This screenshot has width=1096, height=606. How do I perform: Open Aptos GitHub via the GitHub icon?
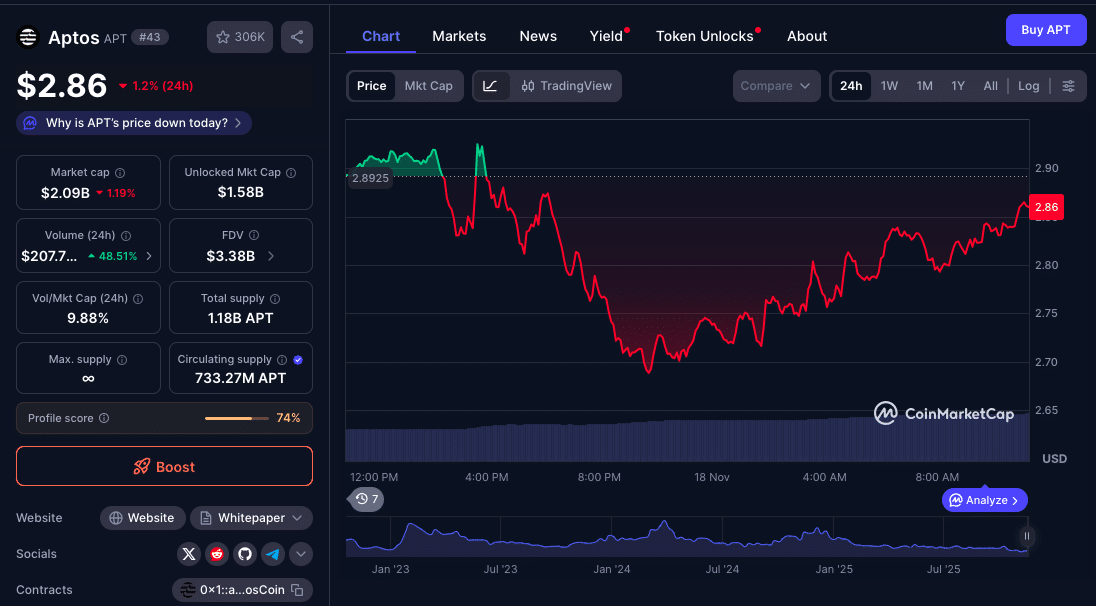coord(244,554)
